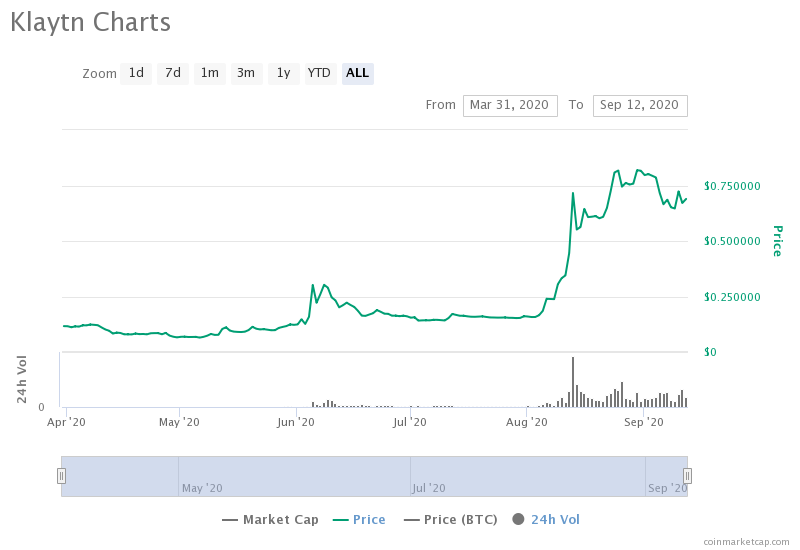
Task: Click the Jun '20 axis label
Action: tap(296, 422)
